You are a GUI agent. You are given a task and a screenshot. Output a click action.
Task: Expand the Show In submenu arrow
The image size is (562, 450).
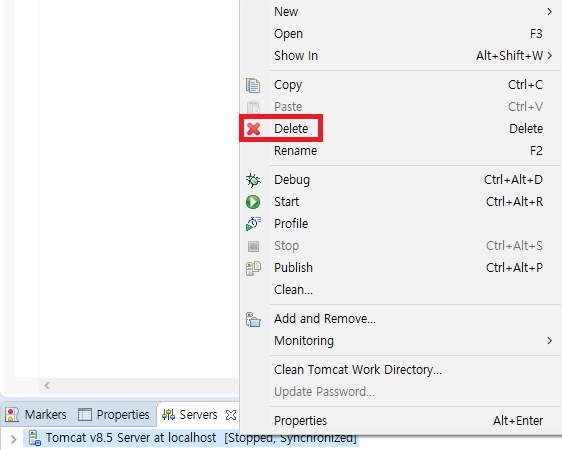click(549, 56)
